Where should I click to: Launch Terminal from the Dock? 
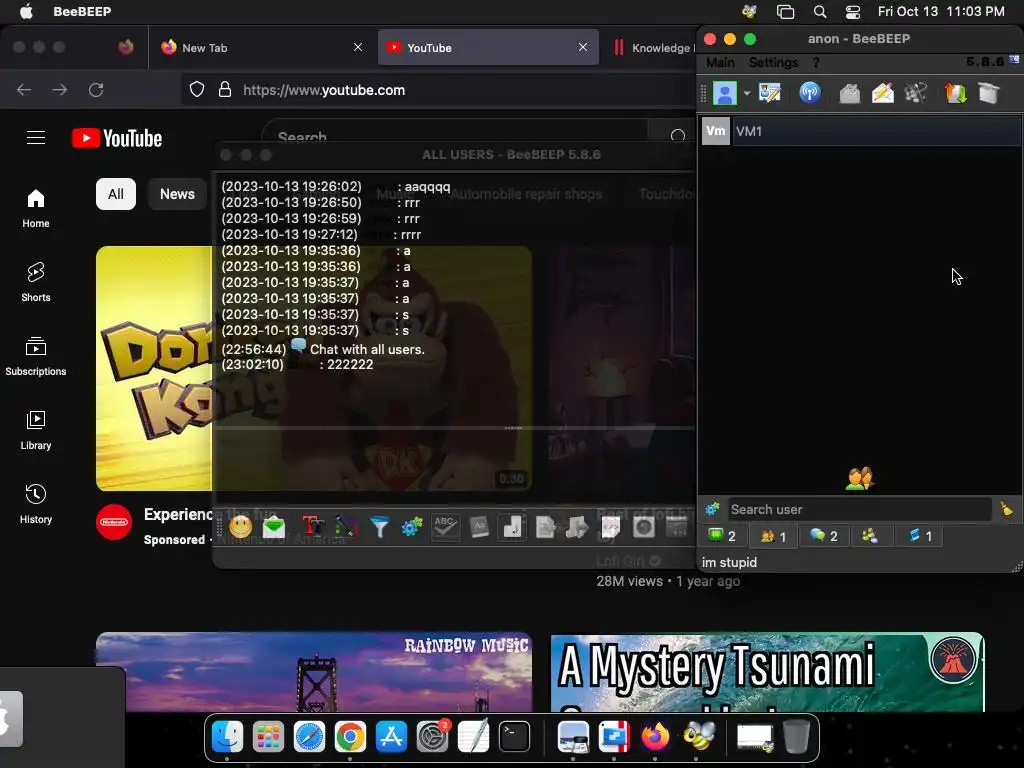click(514, 737)
